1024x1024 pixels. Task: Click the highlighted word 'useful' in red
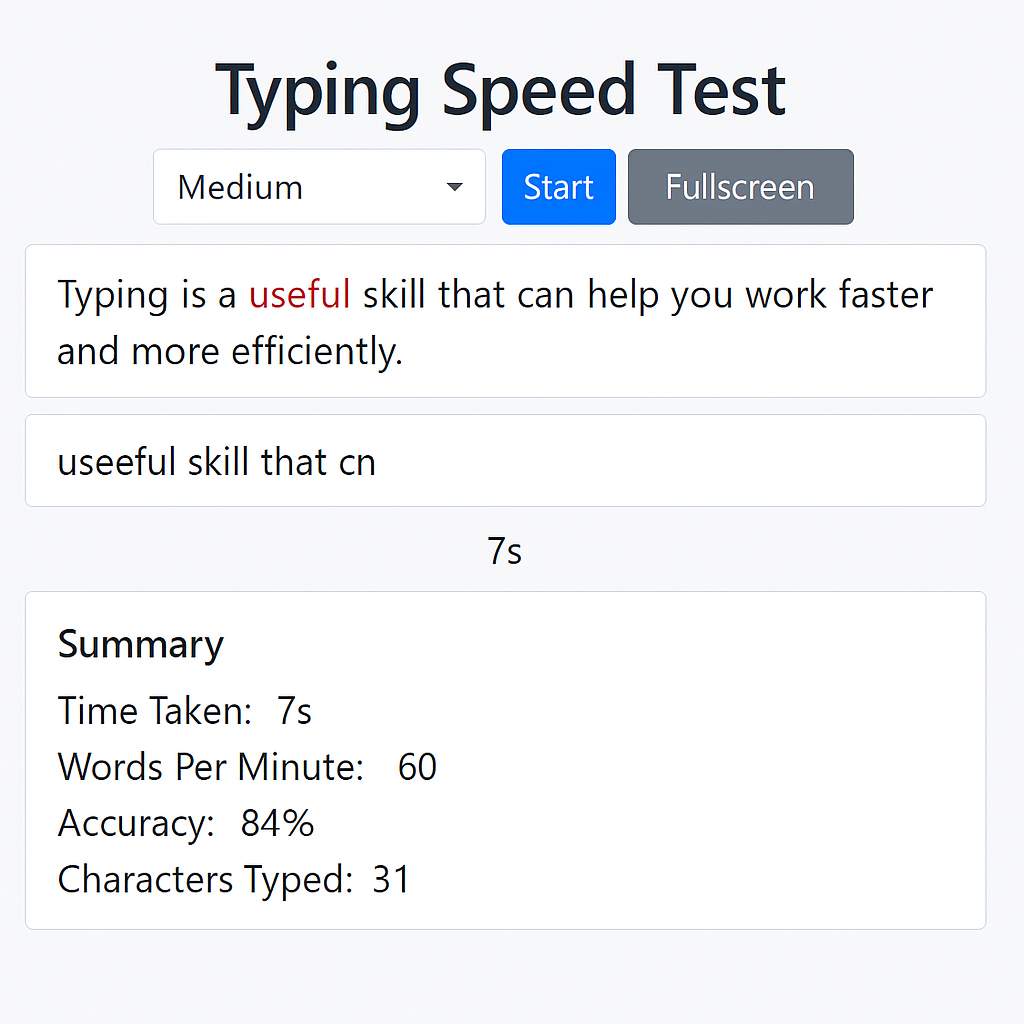tap(299, 295)
